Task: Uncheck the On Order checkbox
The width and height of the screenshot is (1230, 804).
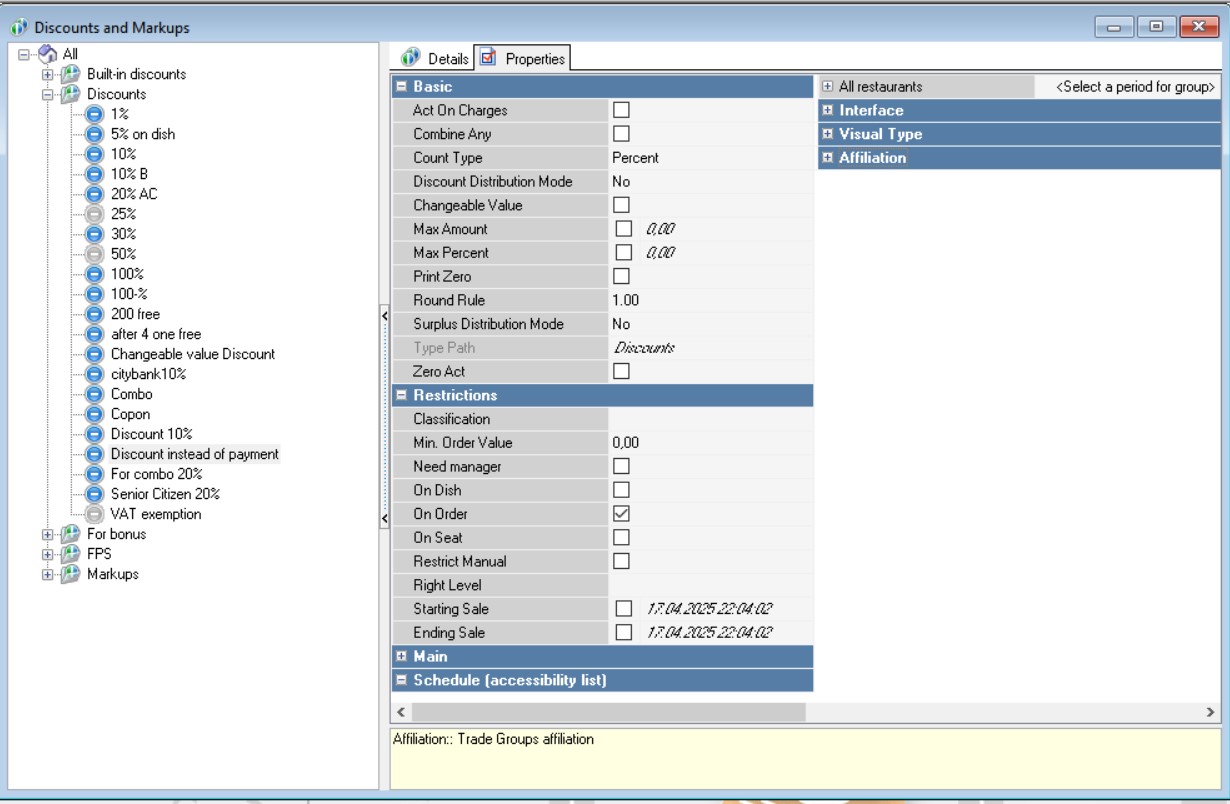Action: click(621, 514)
